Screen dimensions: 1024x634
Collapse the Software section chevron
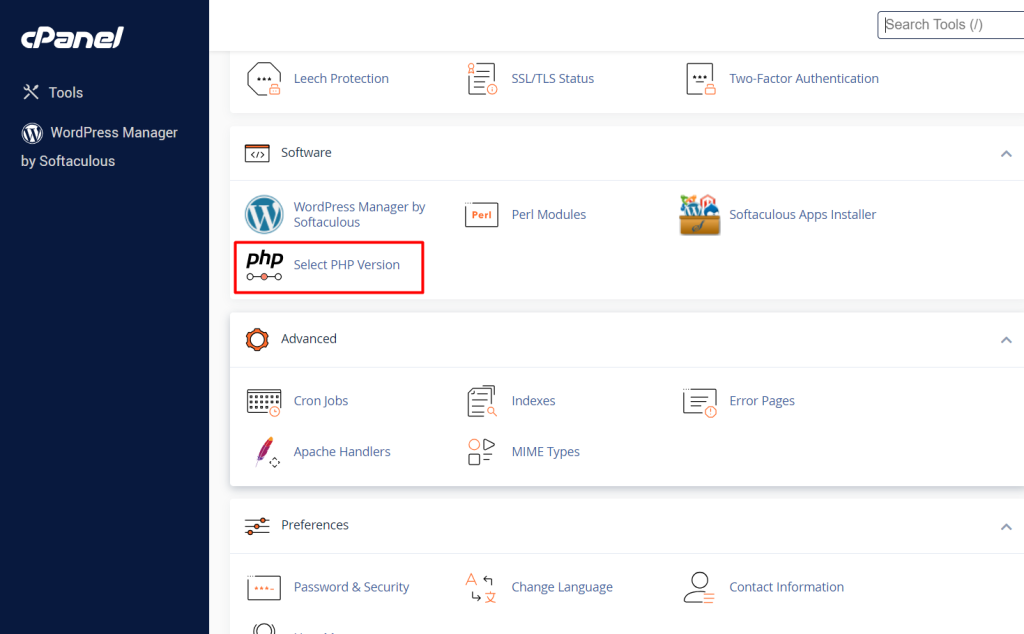point(1006,154)
